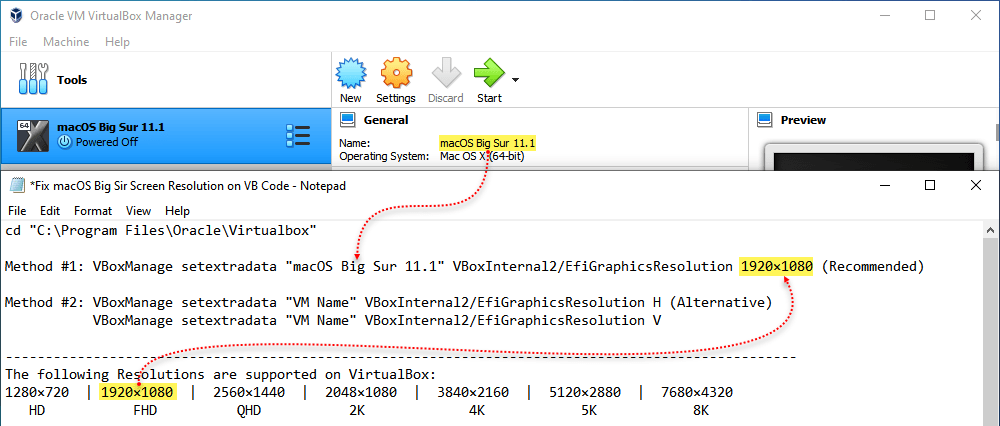Viewport: 1000px width, 426px height.
Task: Click the VirtualBox cube icon in title bar
Action: tap(15, 15)
